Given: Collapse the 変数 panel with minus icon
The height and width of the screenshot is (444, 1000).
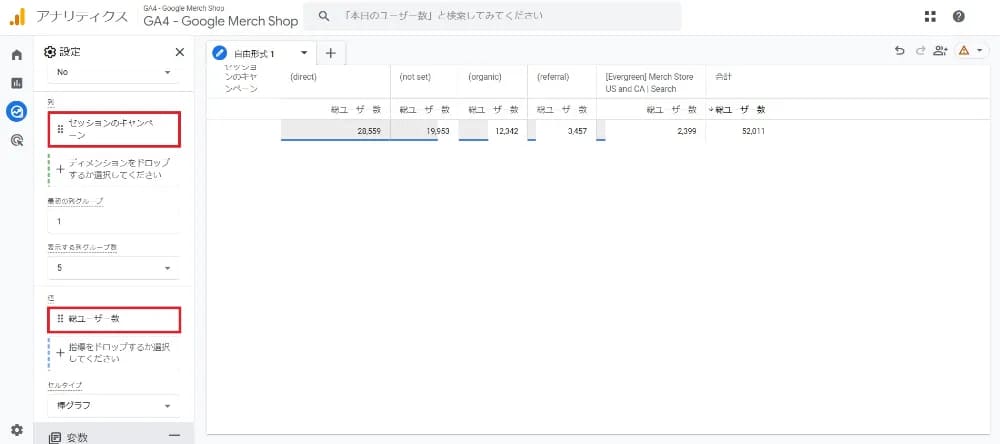Looking at the screenshot, I should click(174, 436).
